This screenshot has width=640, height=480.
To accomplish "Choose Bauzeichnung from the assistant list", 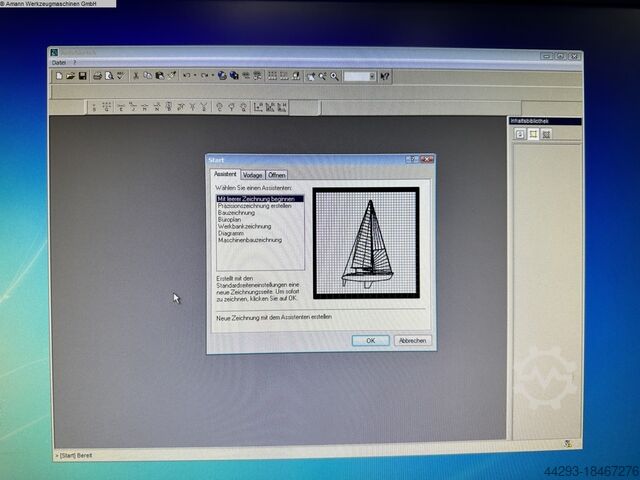I will (x=236, y=213).
